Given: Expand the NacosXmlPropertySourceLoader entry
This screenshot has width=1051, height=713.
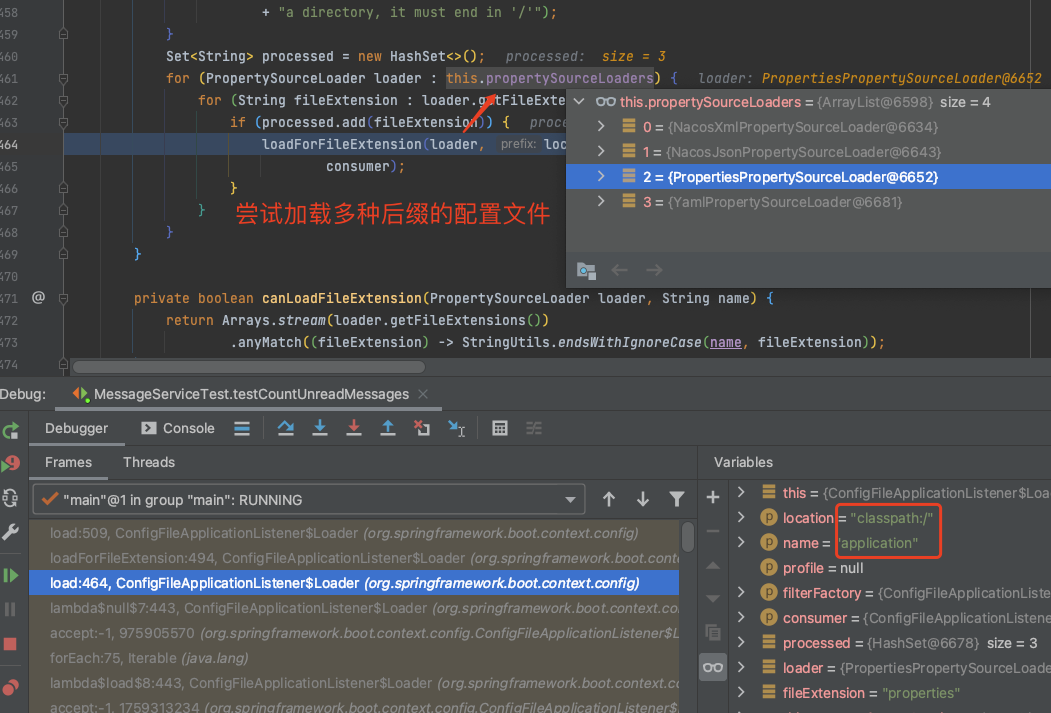Looking at the screenshot, I should click(601, 126).
